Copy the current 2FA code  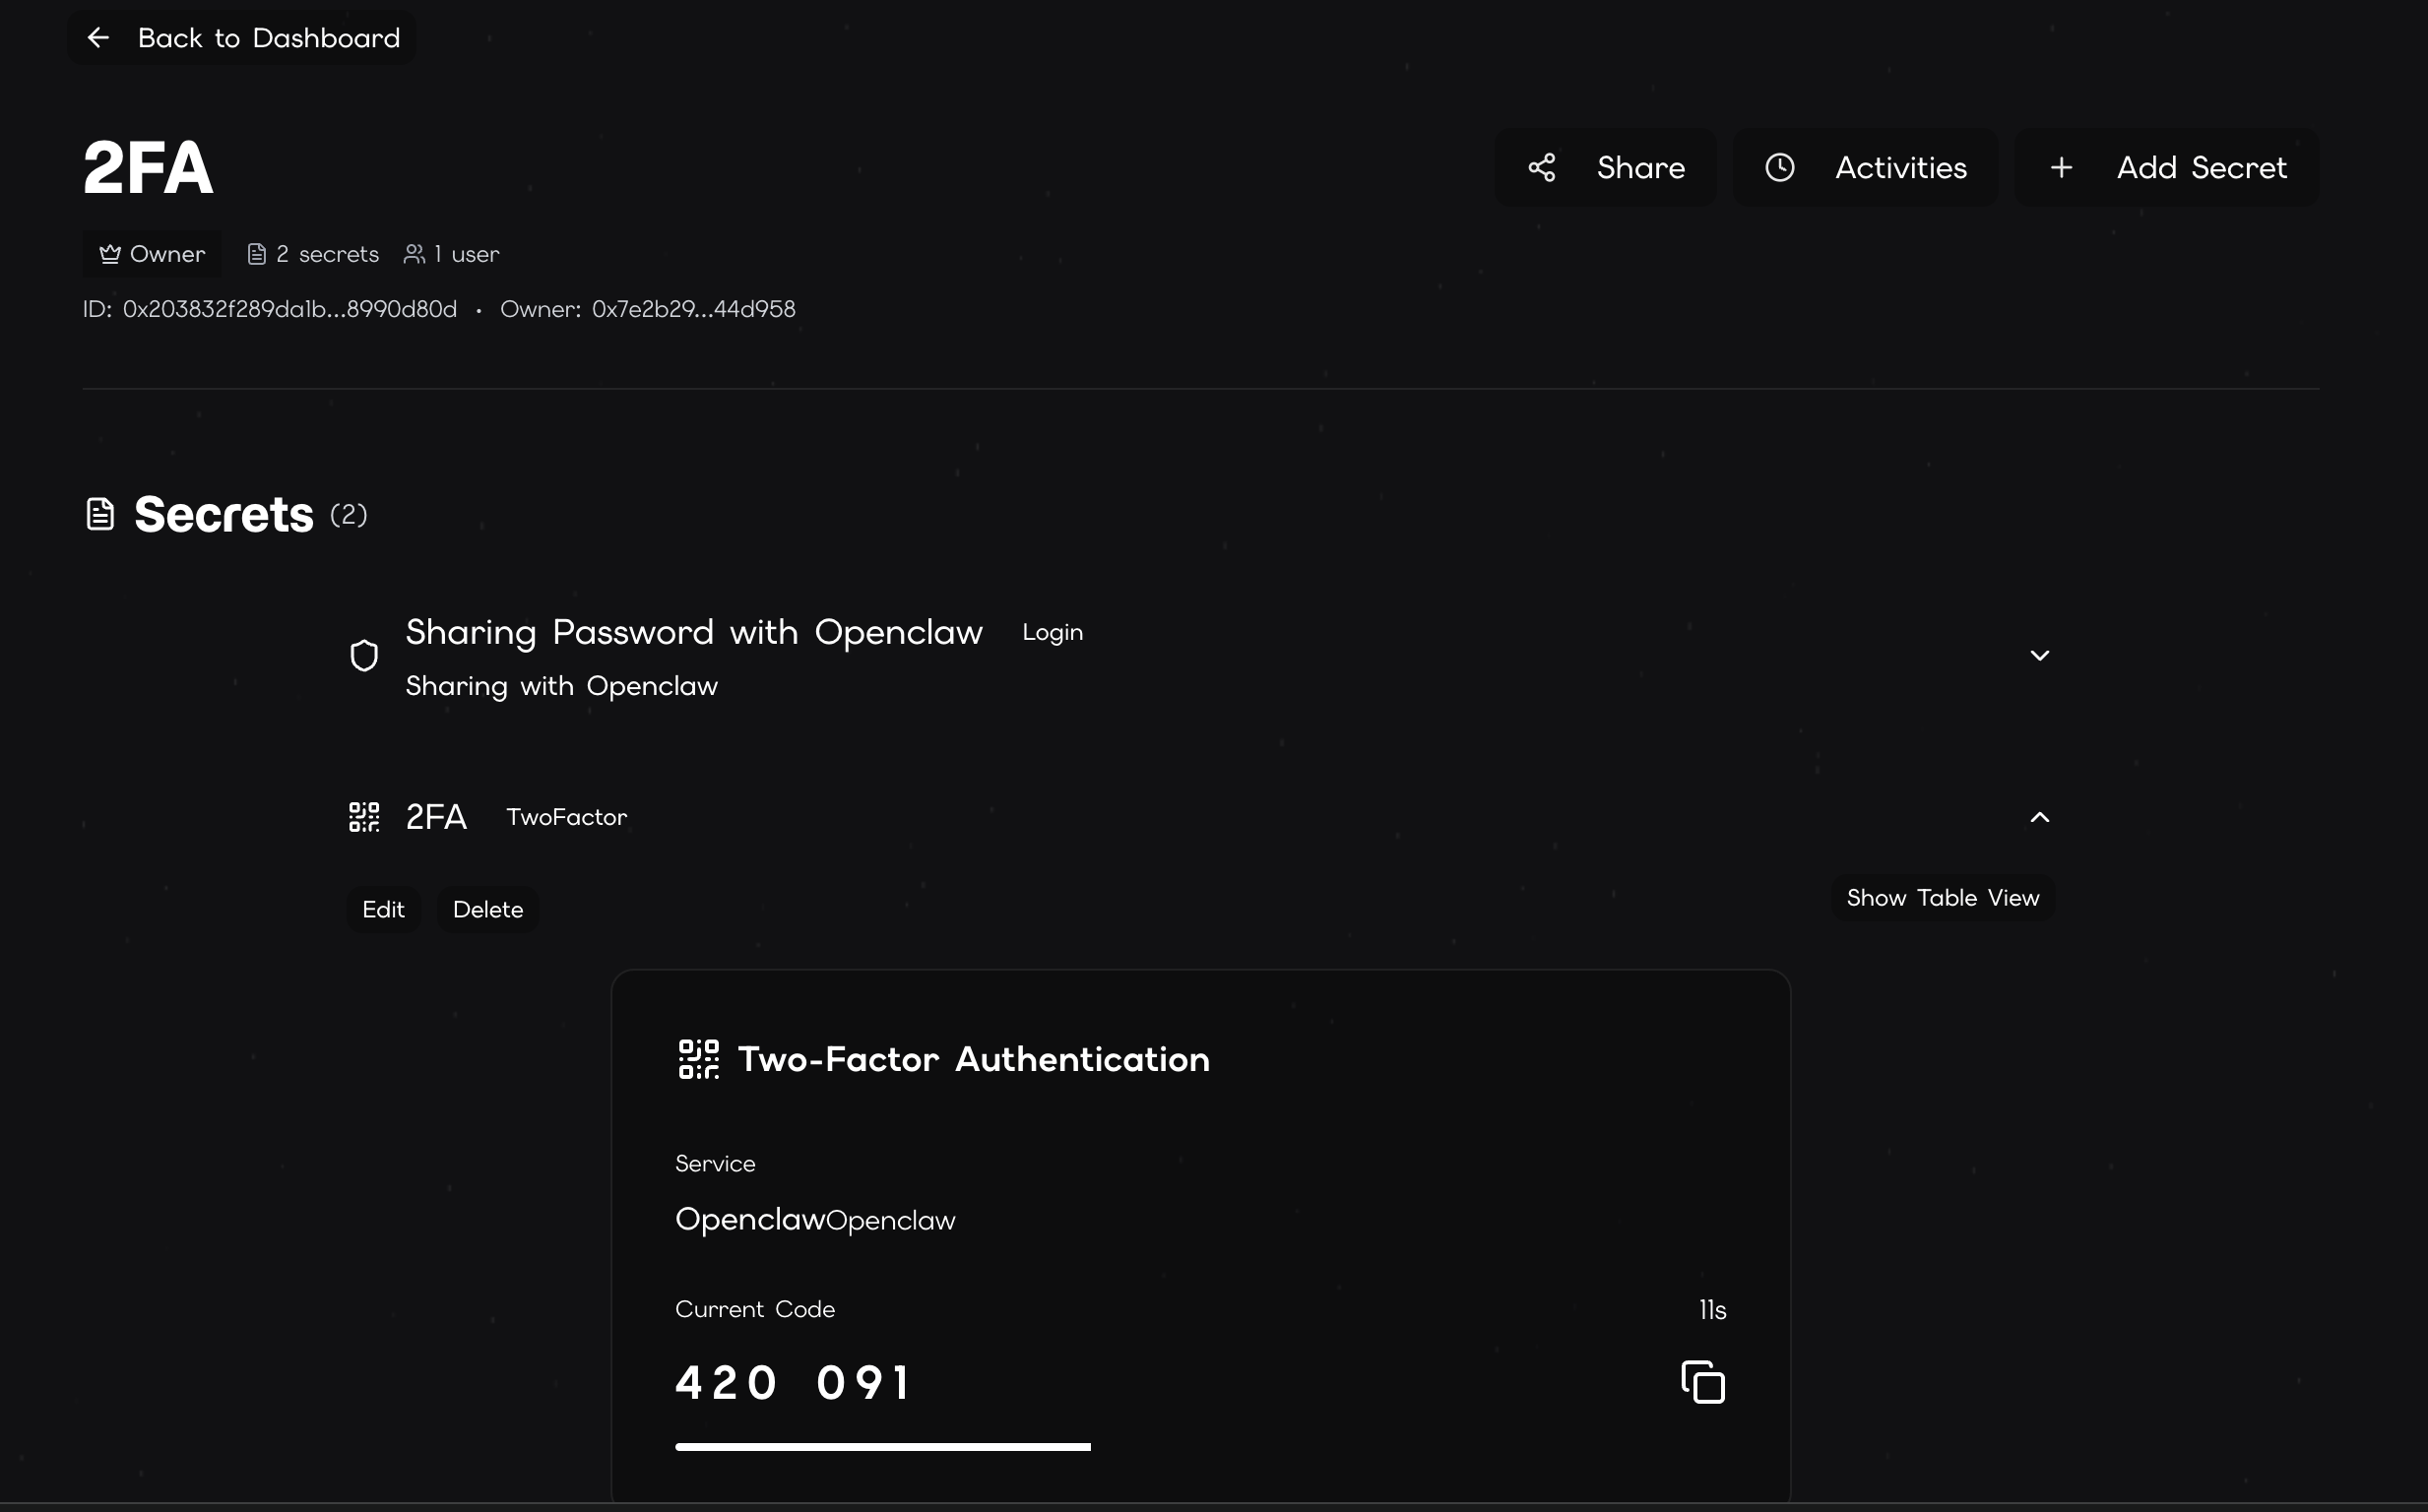(x=1702, y=1382)
